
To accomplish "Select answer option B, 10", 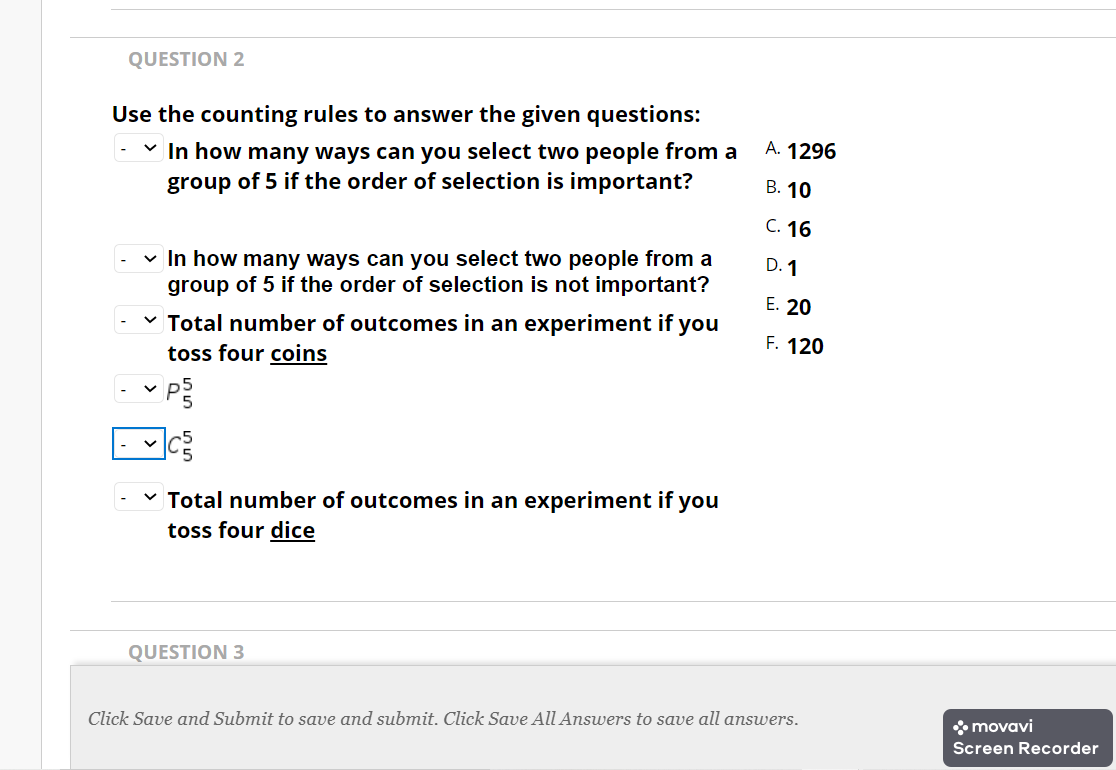I will (799, 190).
